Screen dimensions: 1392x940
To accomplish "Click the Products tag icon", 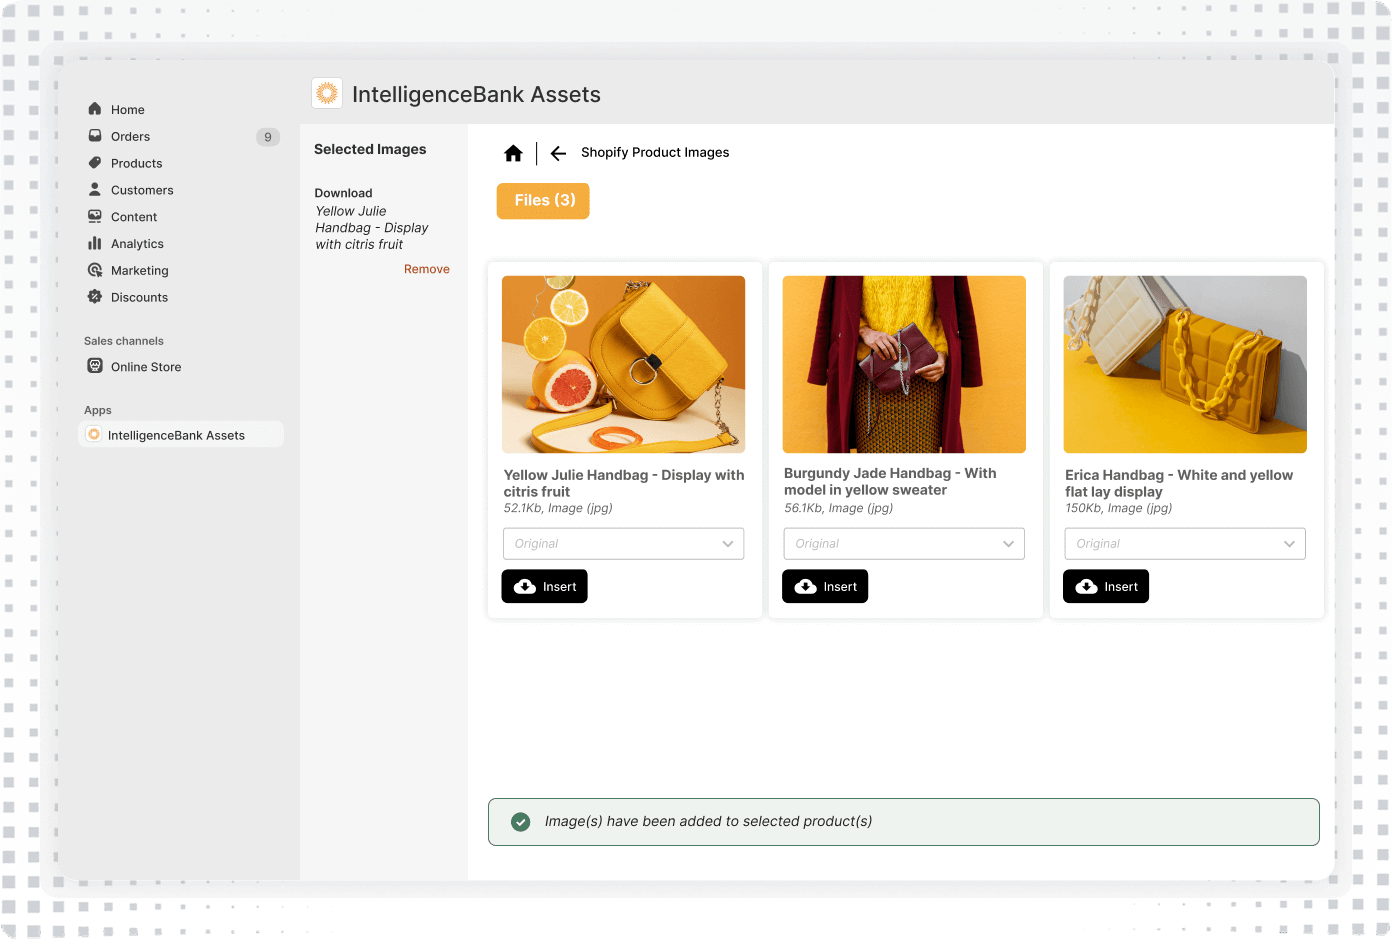I will (x=95, y=163).
